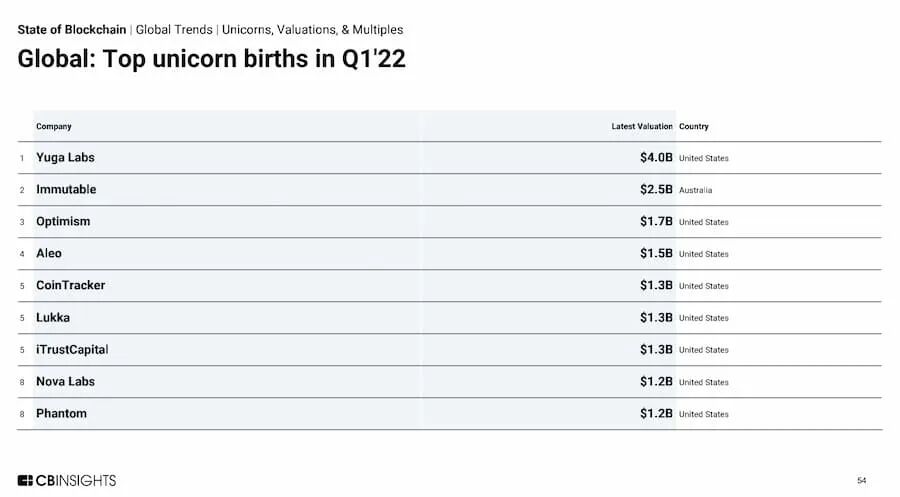900x497 pixels.
Task: Click the State of Blockchain heading
Action: (72, 30)
